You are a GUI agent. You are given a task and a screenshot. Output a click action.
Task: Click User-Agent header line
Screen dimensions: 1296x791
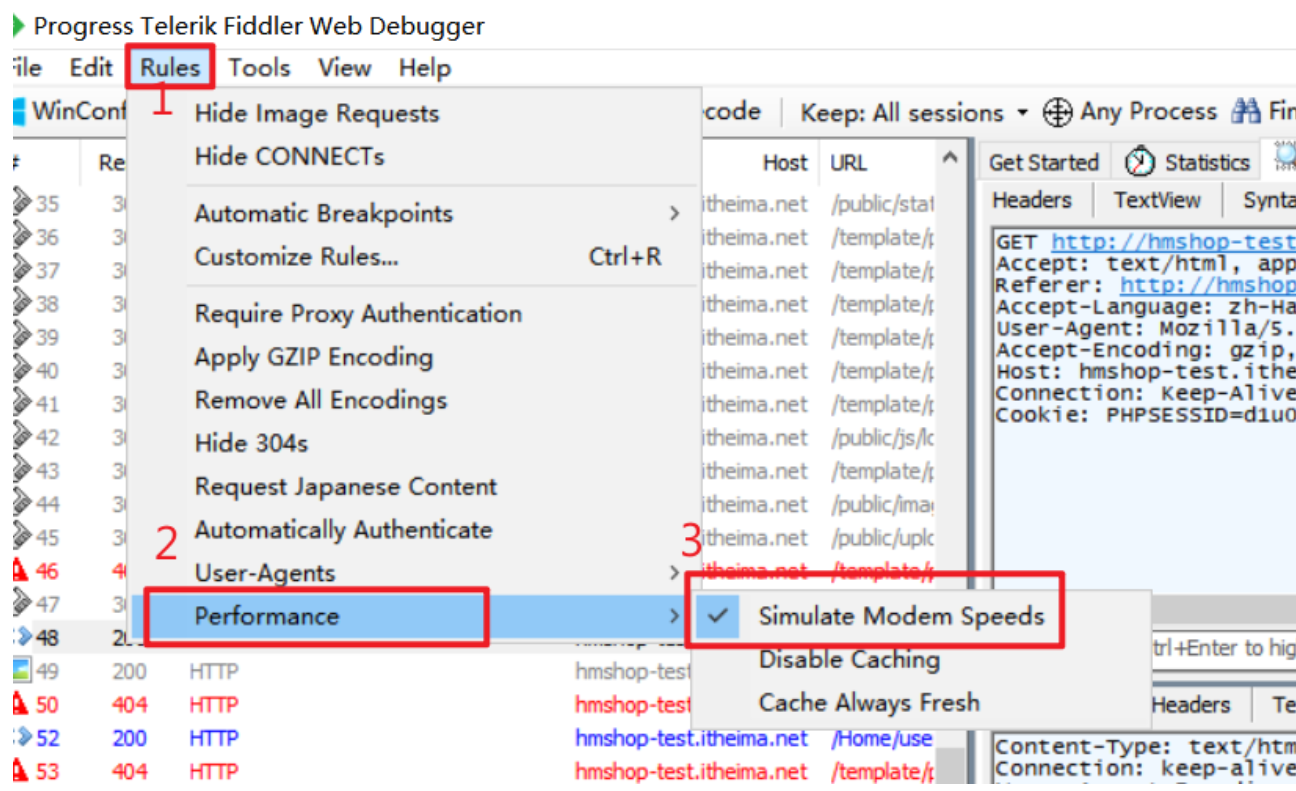(1146, 328)
